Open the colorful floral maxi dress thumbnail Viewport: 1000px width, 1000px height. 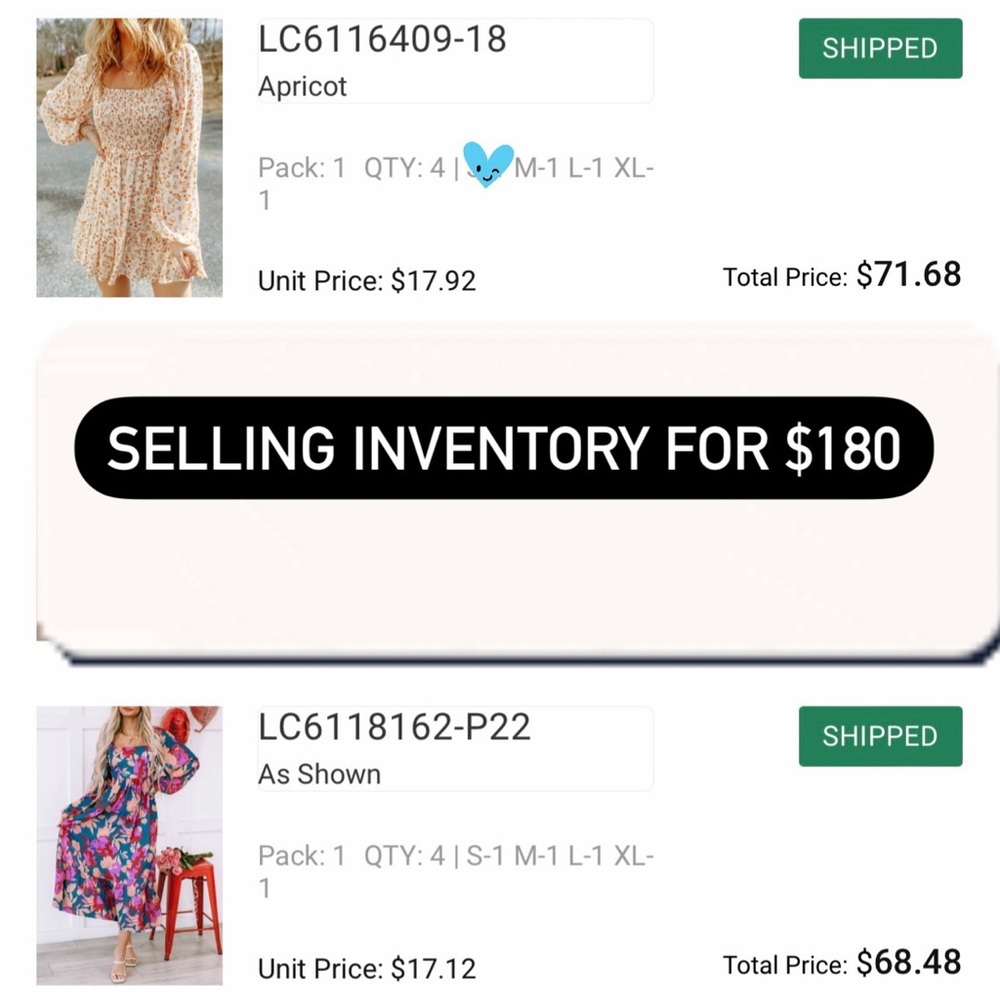click(129, 845)
